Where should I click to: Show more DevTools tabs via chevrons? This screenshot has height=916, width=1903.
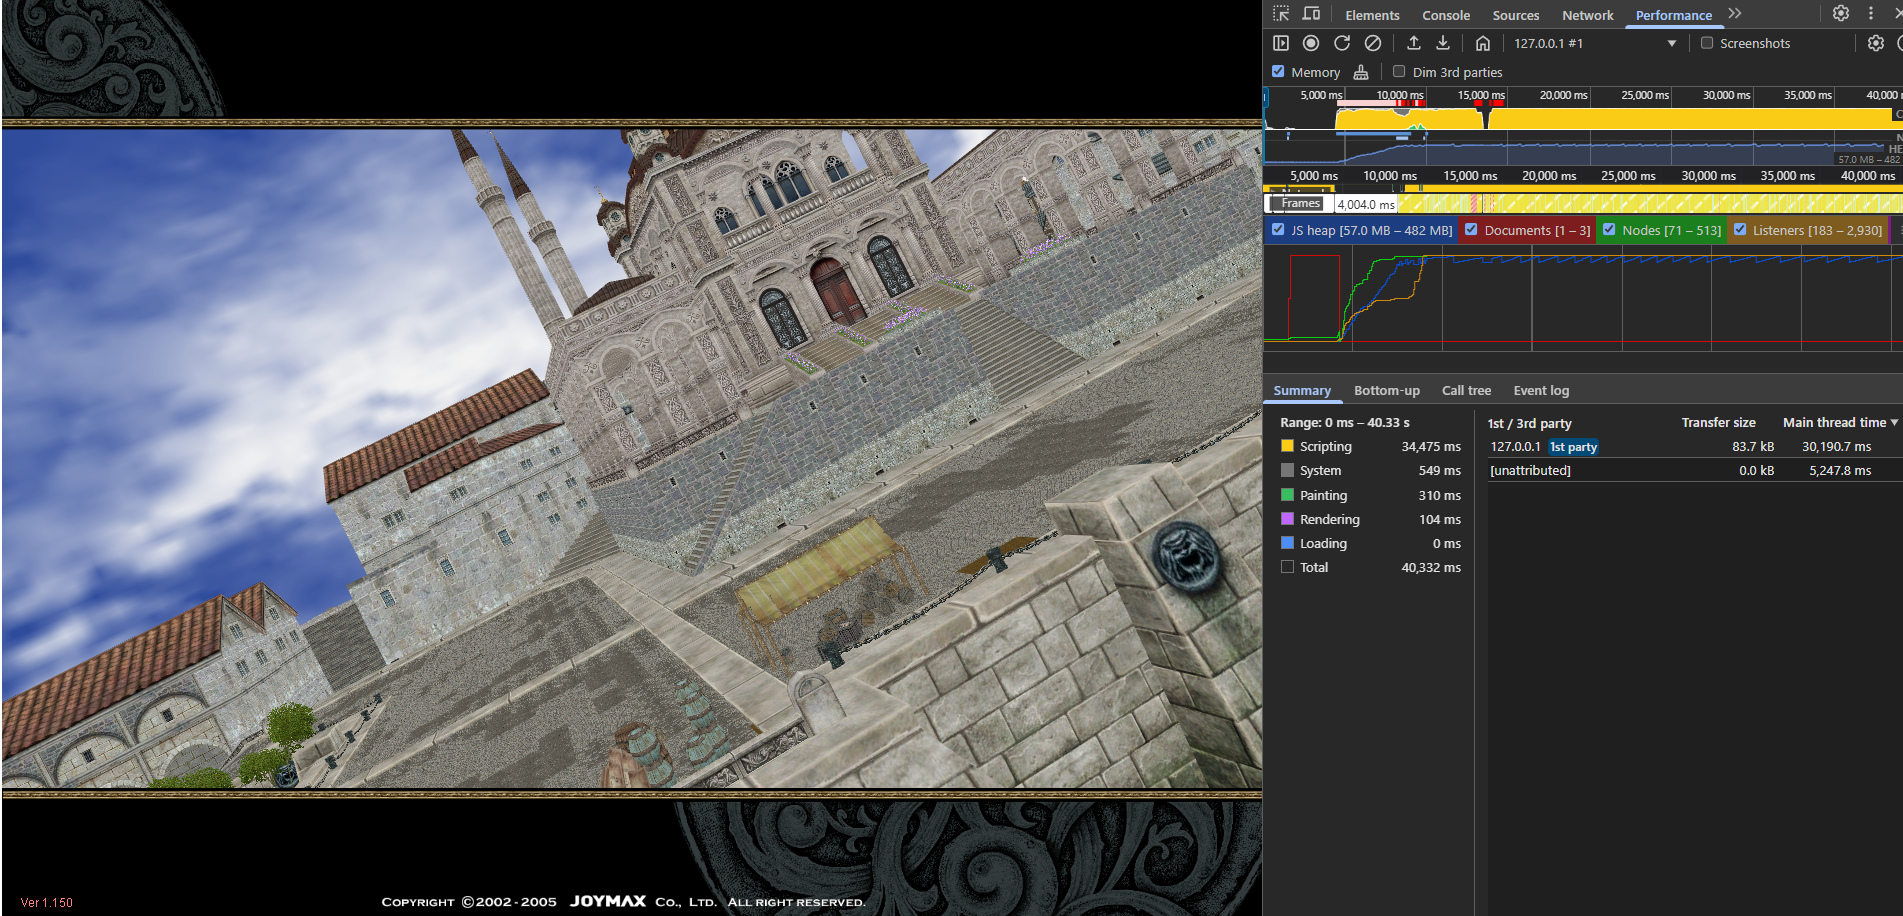coord(1735,14)
